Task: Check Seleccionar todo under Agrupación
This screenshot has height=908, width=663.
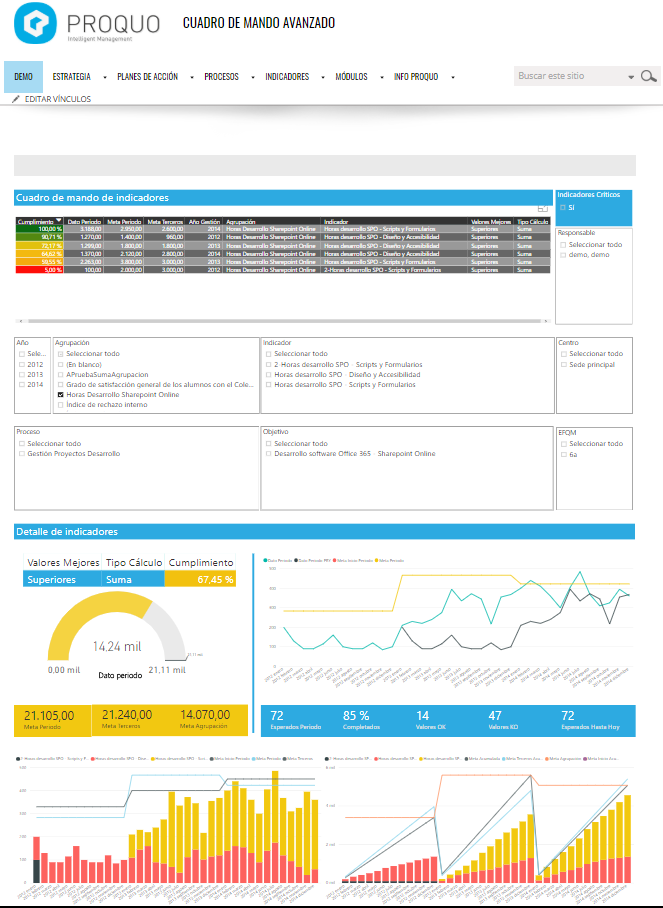Action: pos(60,354)
